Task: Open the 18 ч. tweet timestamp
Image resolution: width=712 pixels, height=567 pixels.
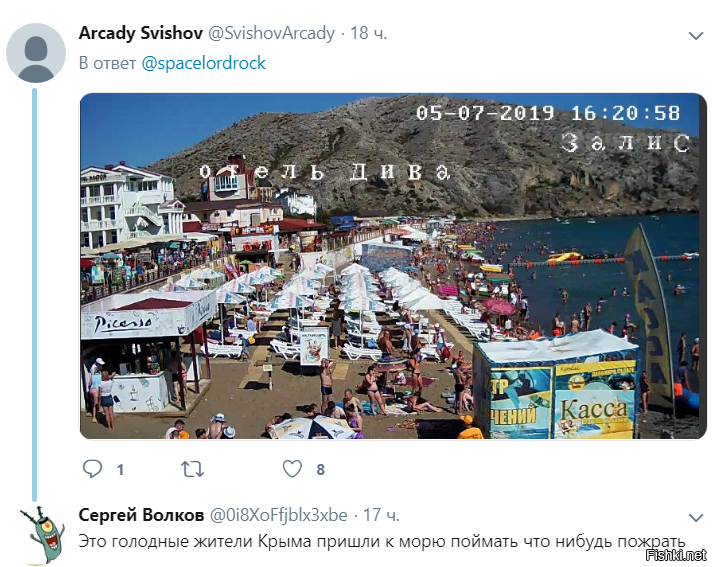Action: click(x=368, y=33)
